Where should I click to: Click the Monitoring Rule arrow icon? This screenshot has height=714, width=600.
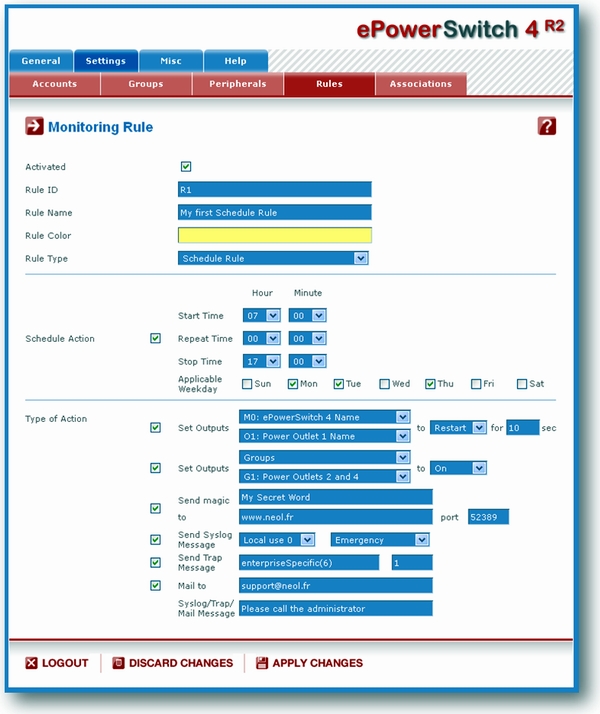click(x=34, y=126)
